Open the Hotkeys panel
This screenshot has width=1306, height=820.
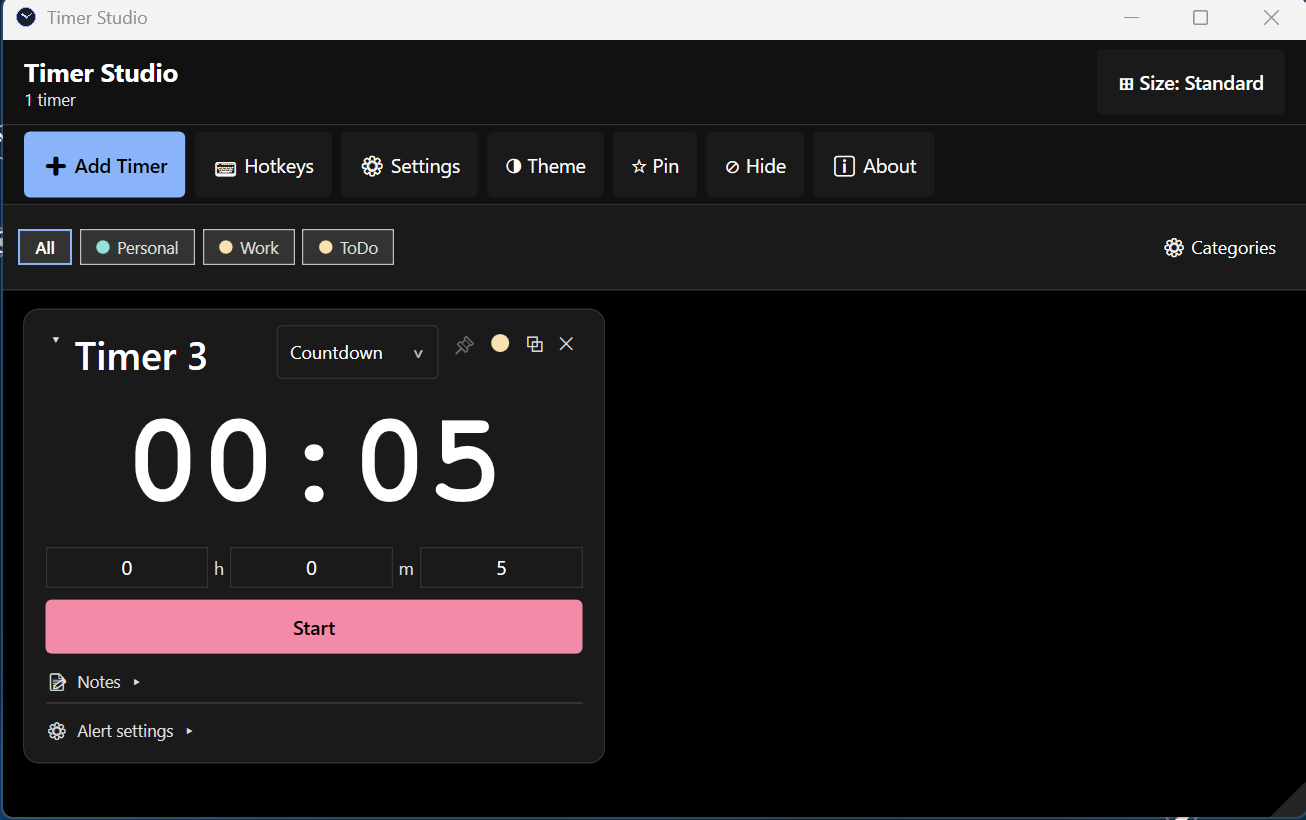[x=264, y=165]
